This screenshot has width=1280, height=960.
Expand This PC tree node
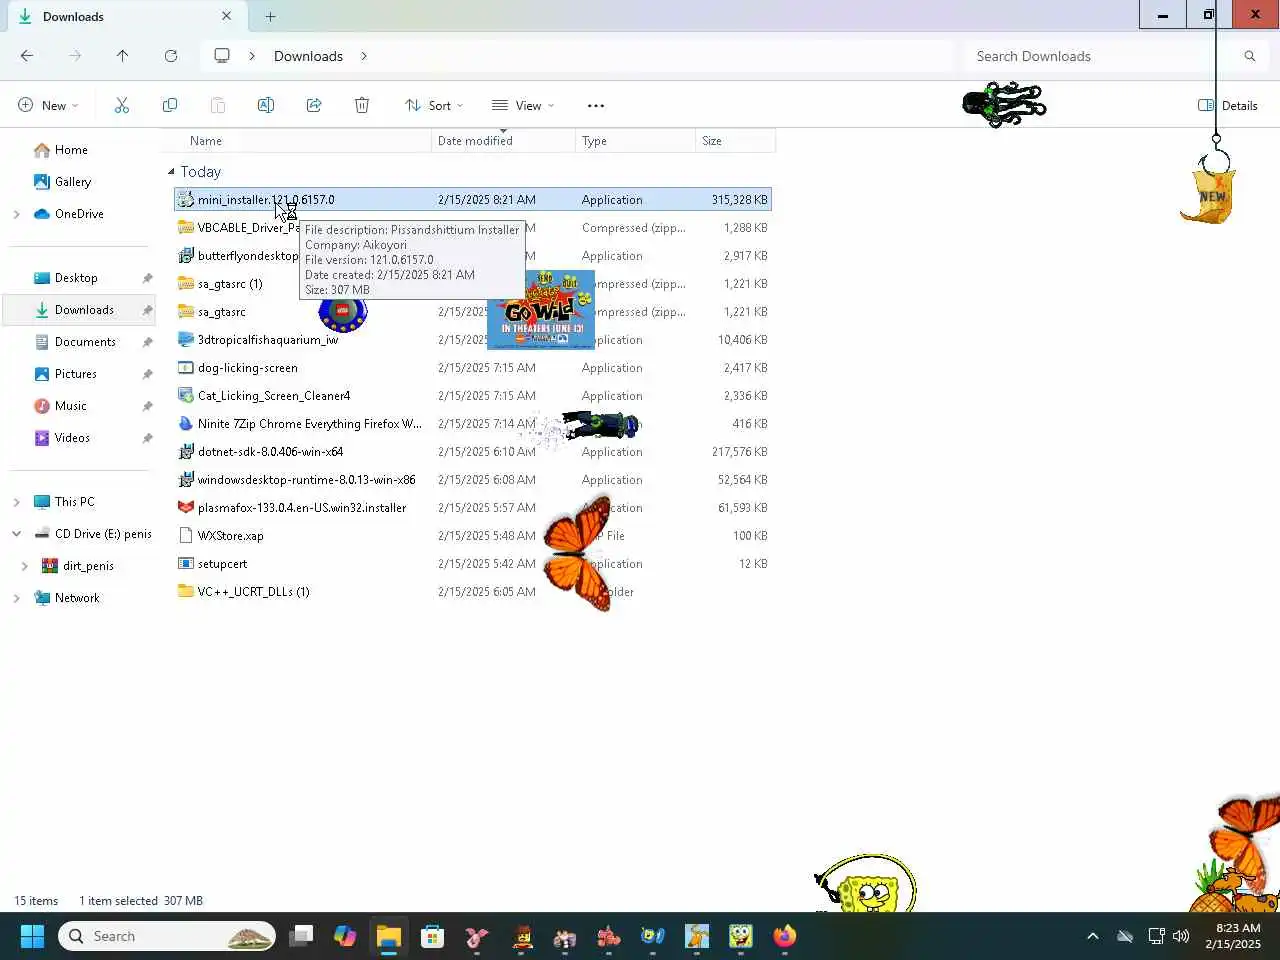coord(16,502)
